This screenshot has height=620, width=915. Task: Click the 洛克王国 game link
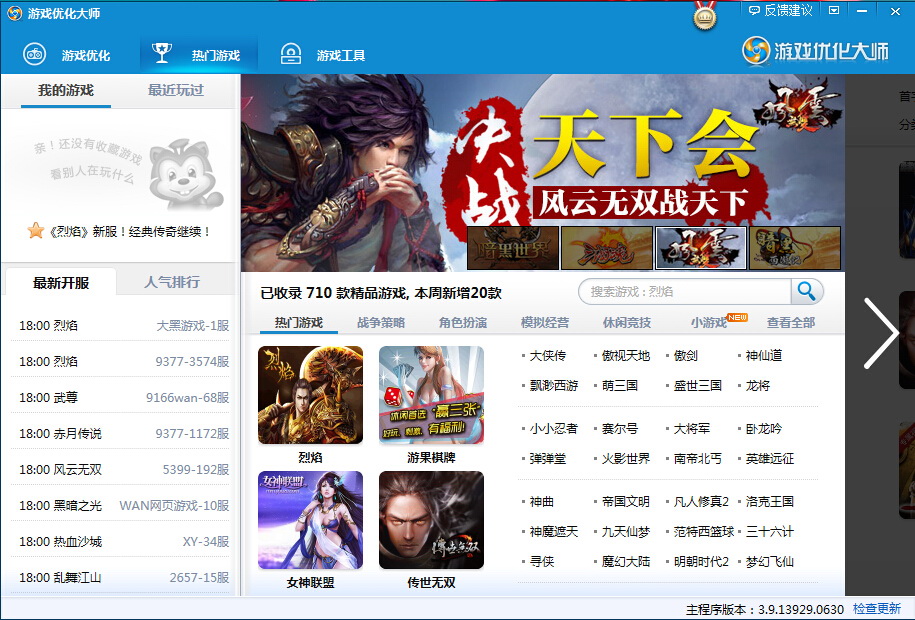(x=770, y=501)
